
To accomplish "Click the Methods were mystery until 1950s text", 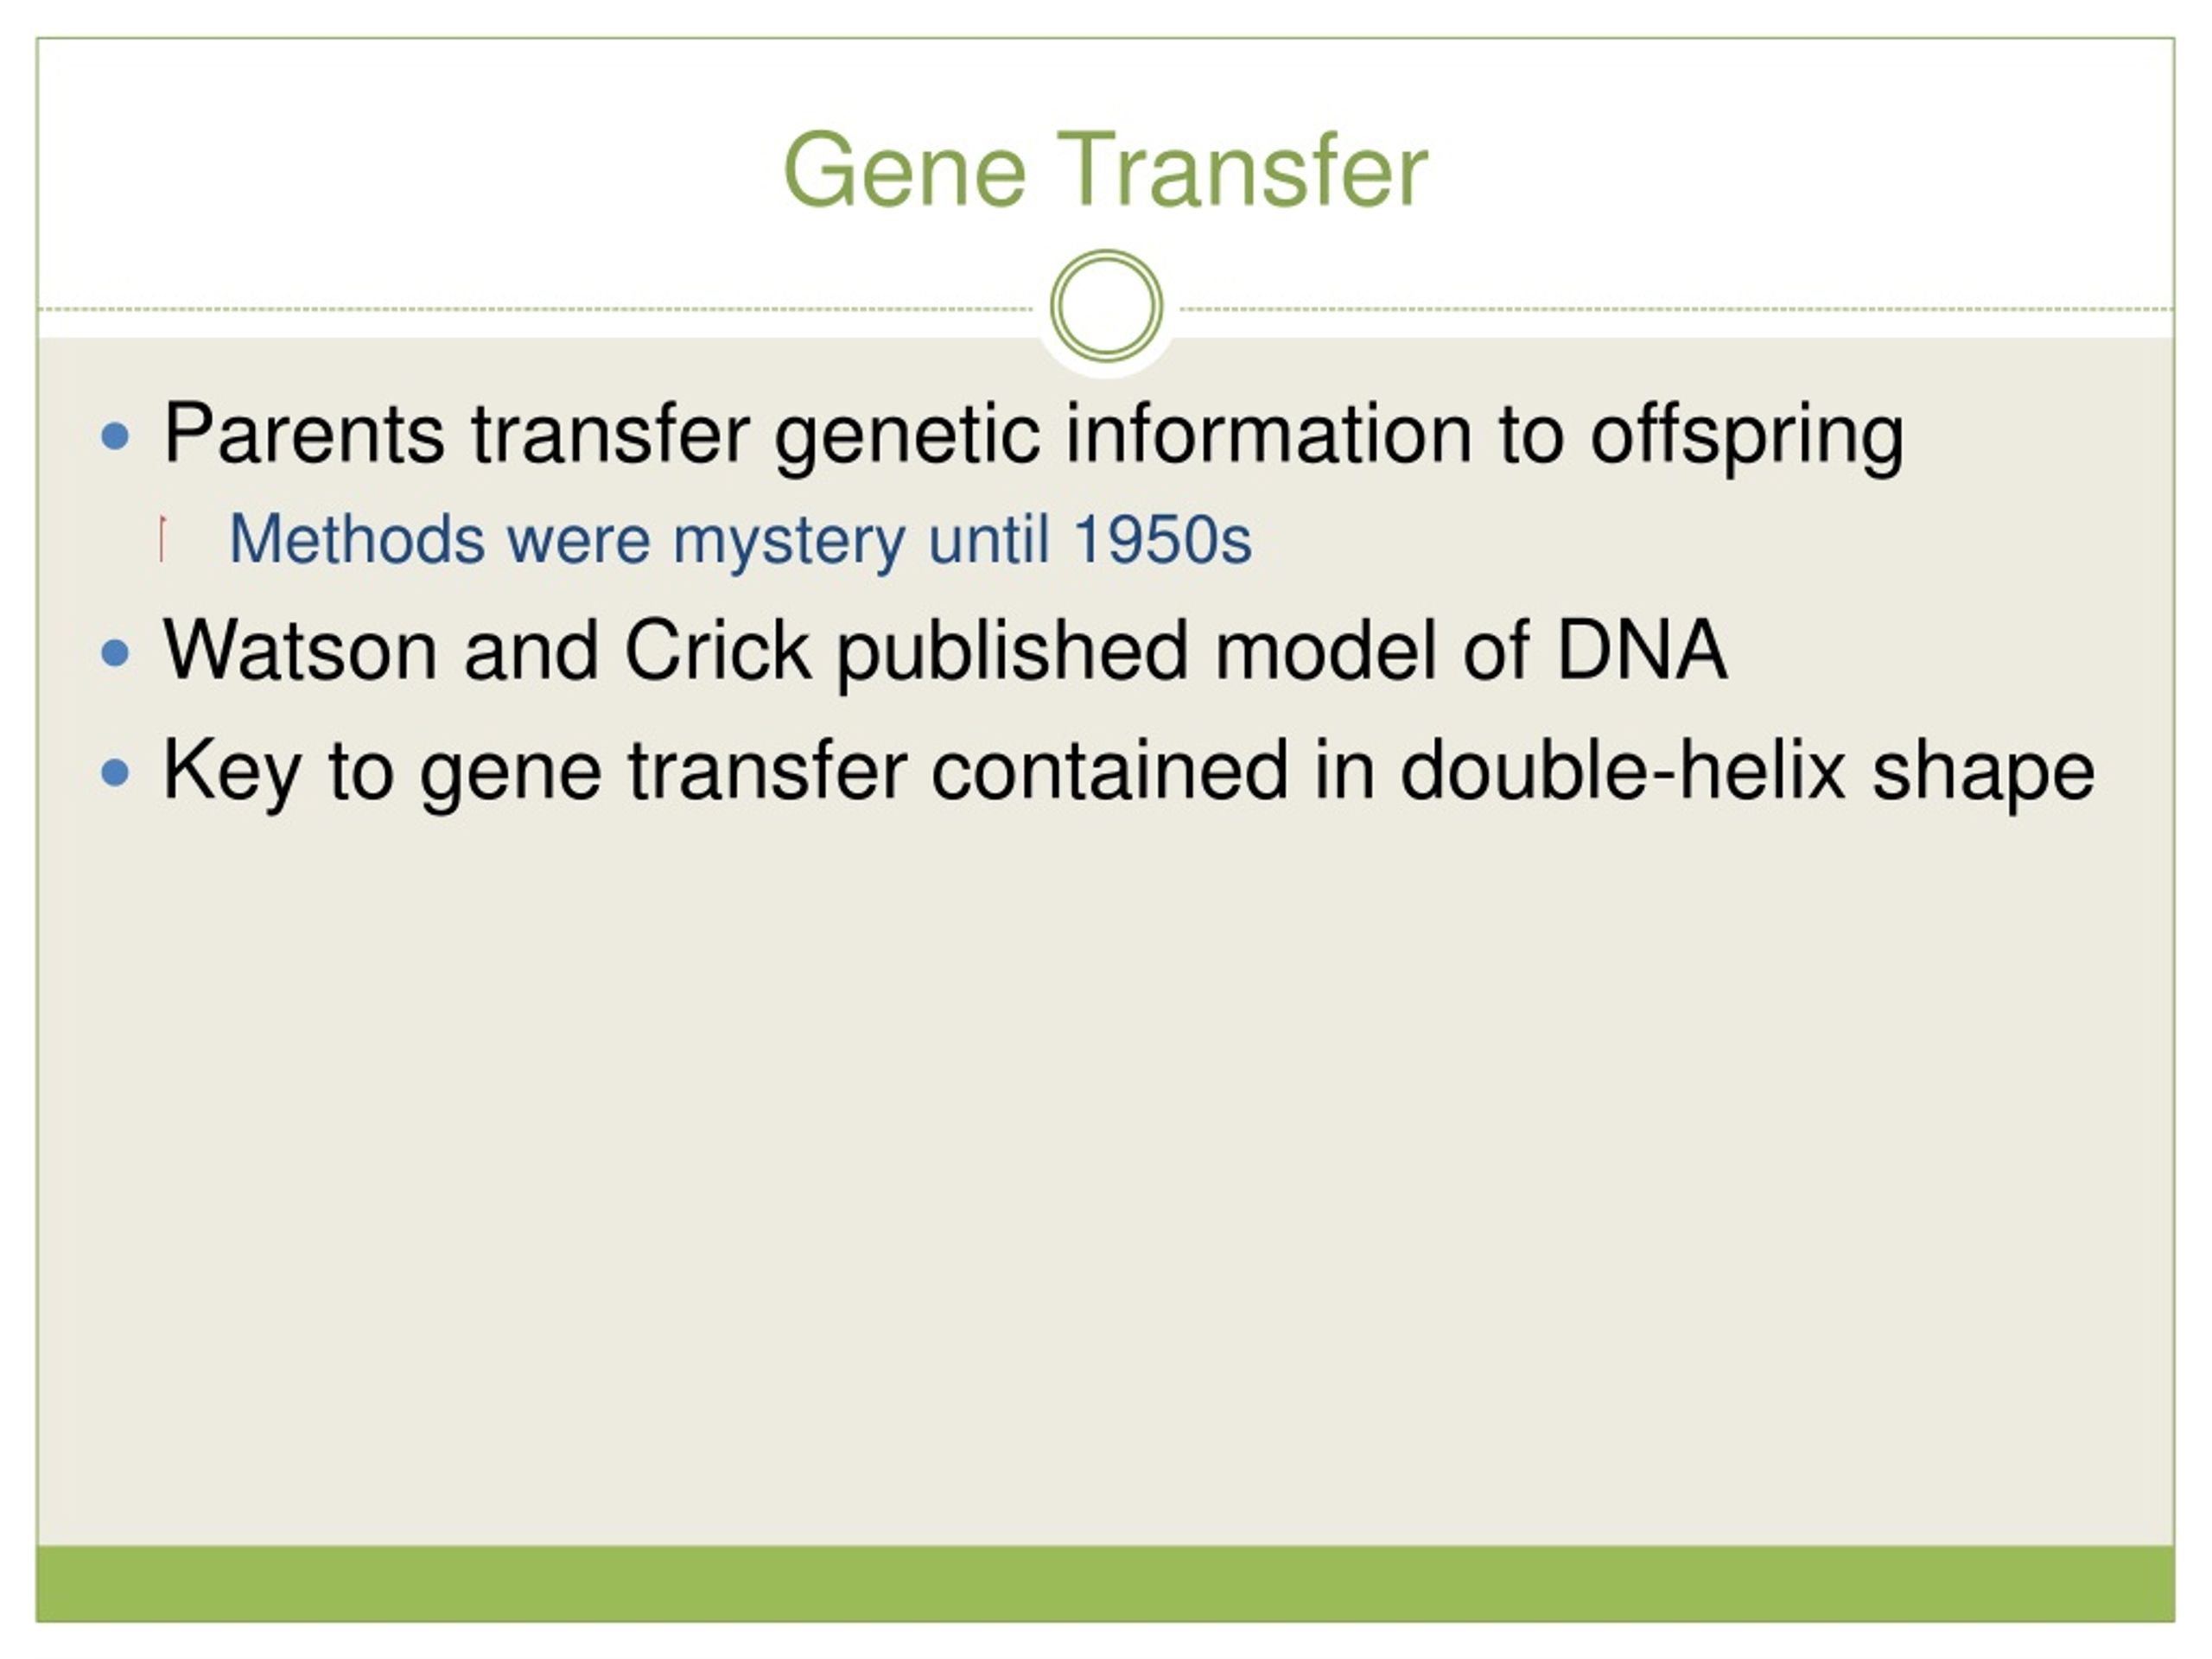I will click(741, 540).
